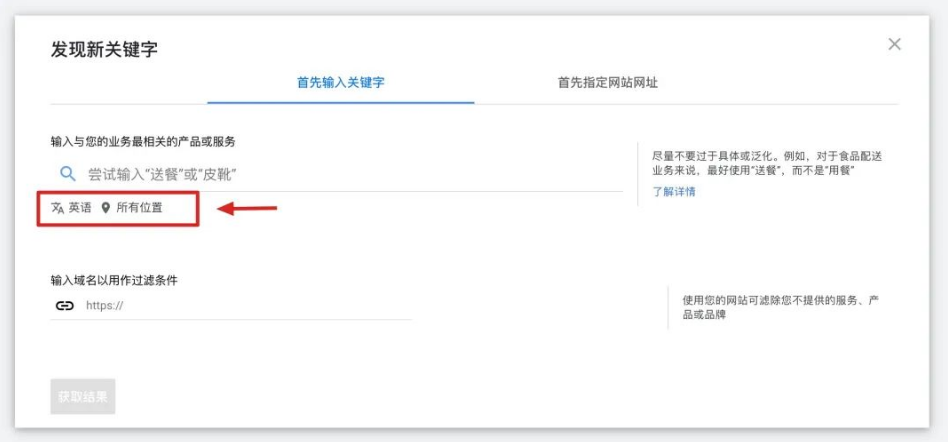Click the red arrow annotation
948x442 pixels.
click(x=247, y=209)
